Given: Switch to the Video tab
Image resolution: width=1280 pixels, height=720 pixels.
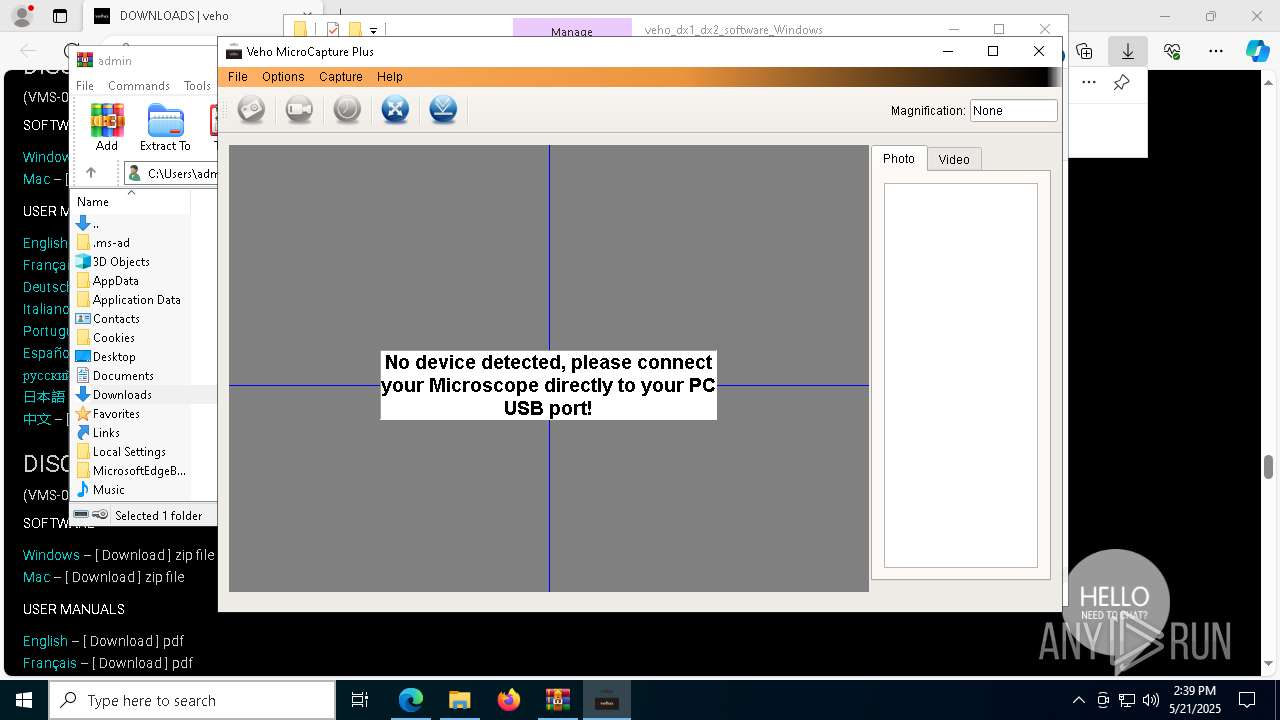Looking at the screenshot, I should coord(954,159).
